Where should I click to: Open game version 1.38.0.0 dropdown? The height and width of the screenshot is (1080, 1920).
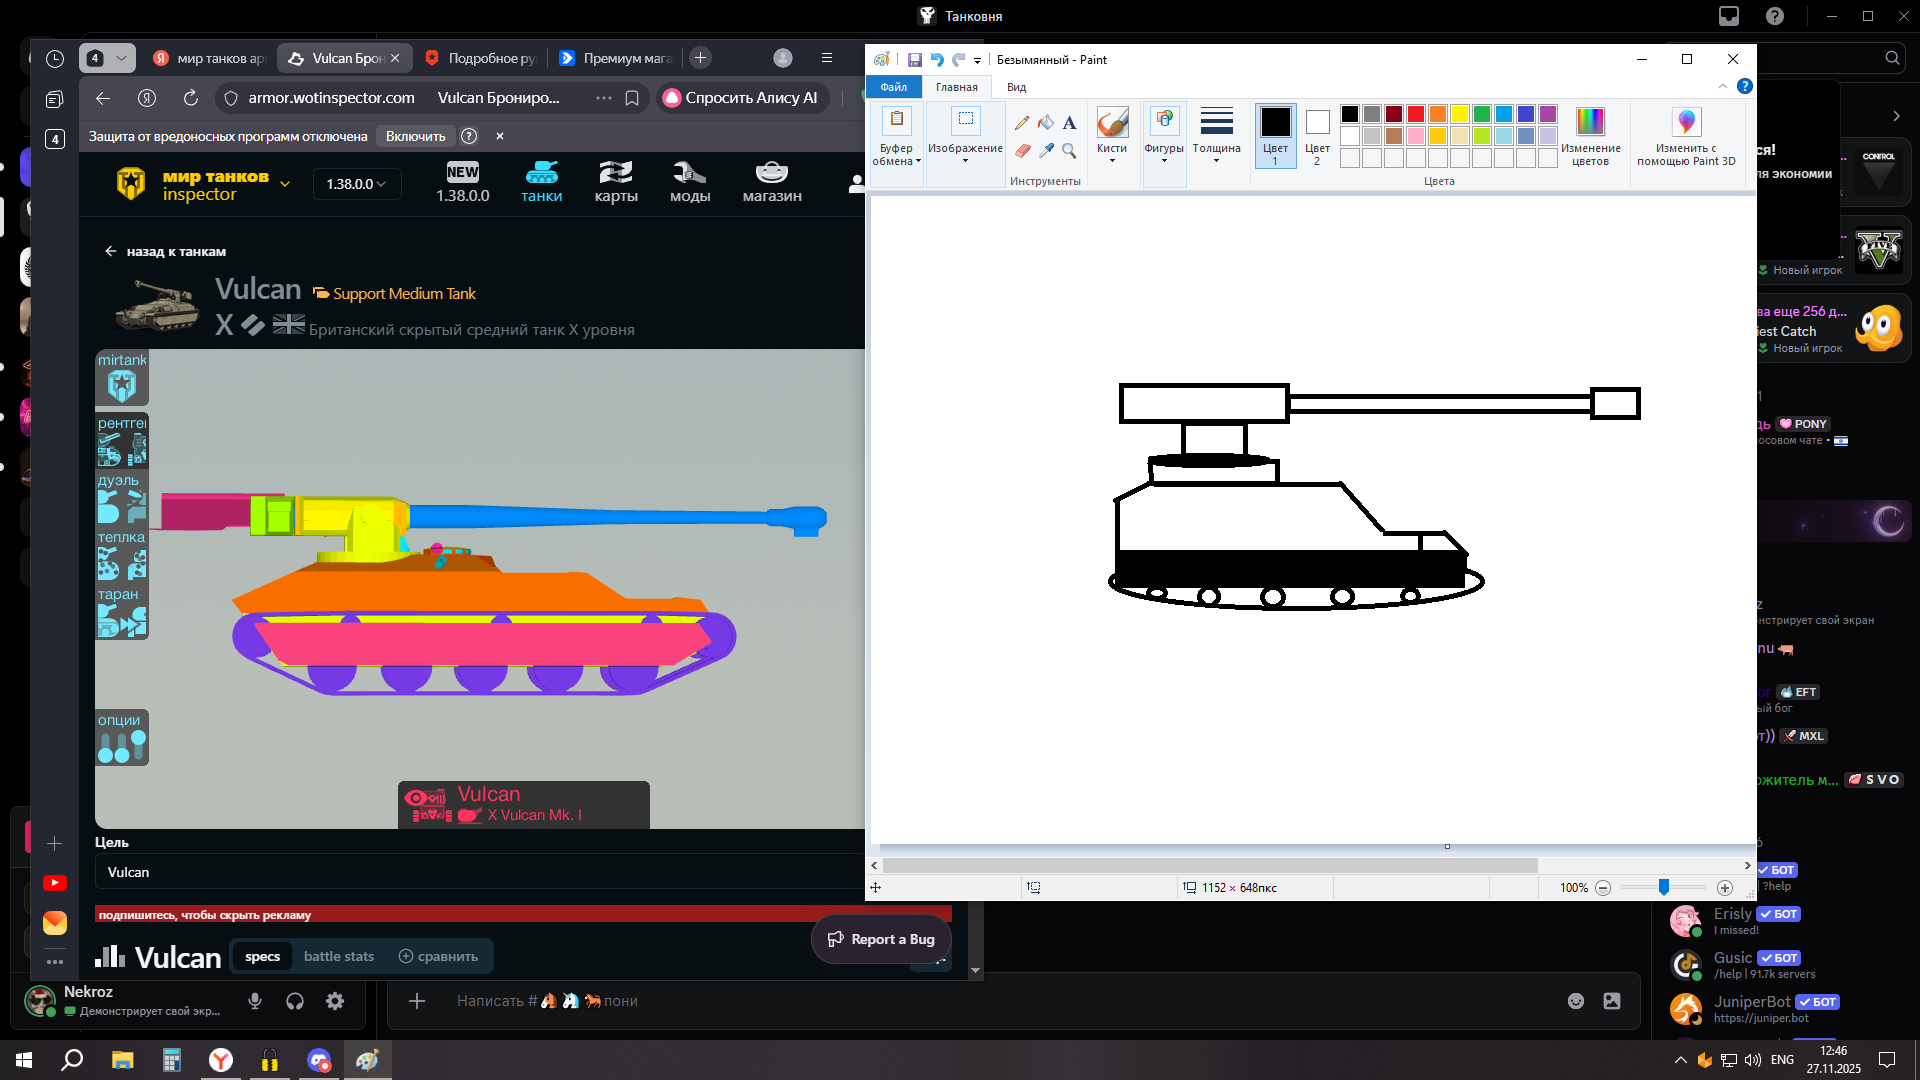point(357,184)
